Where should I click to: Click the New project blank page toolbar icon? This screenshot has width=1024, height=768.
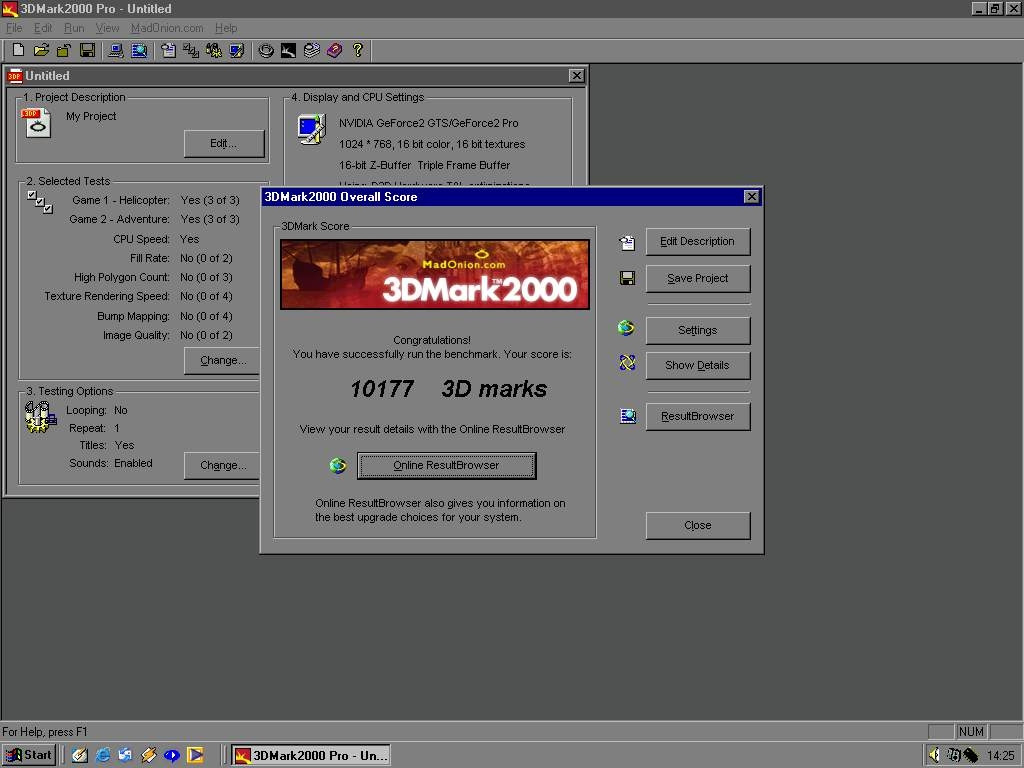click(19, 50)
